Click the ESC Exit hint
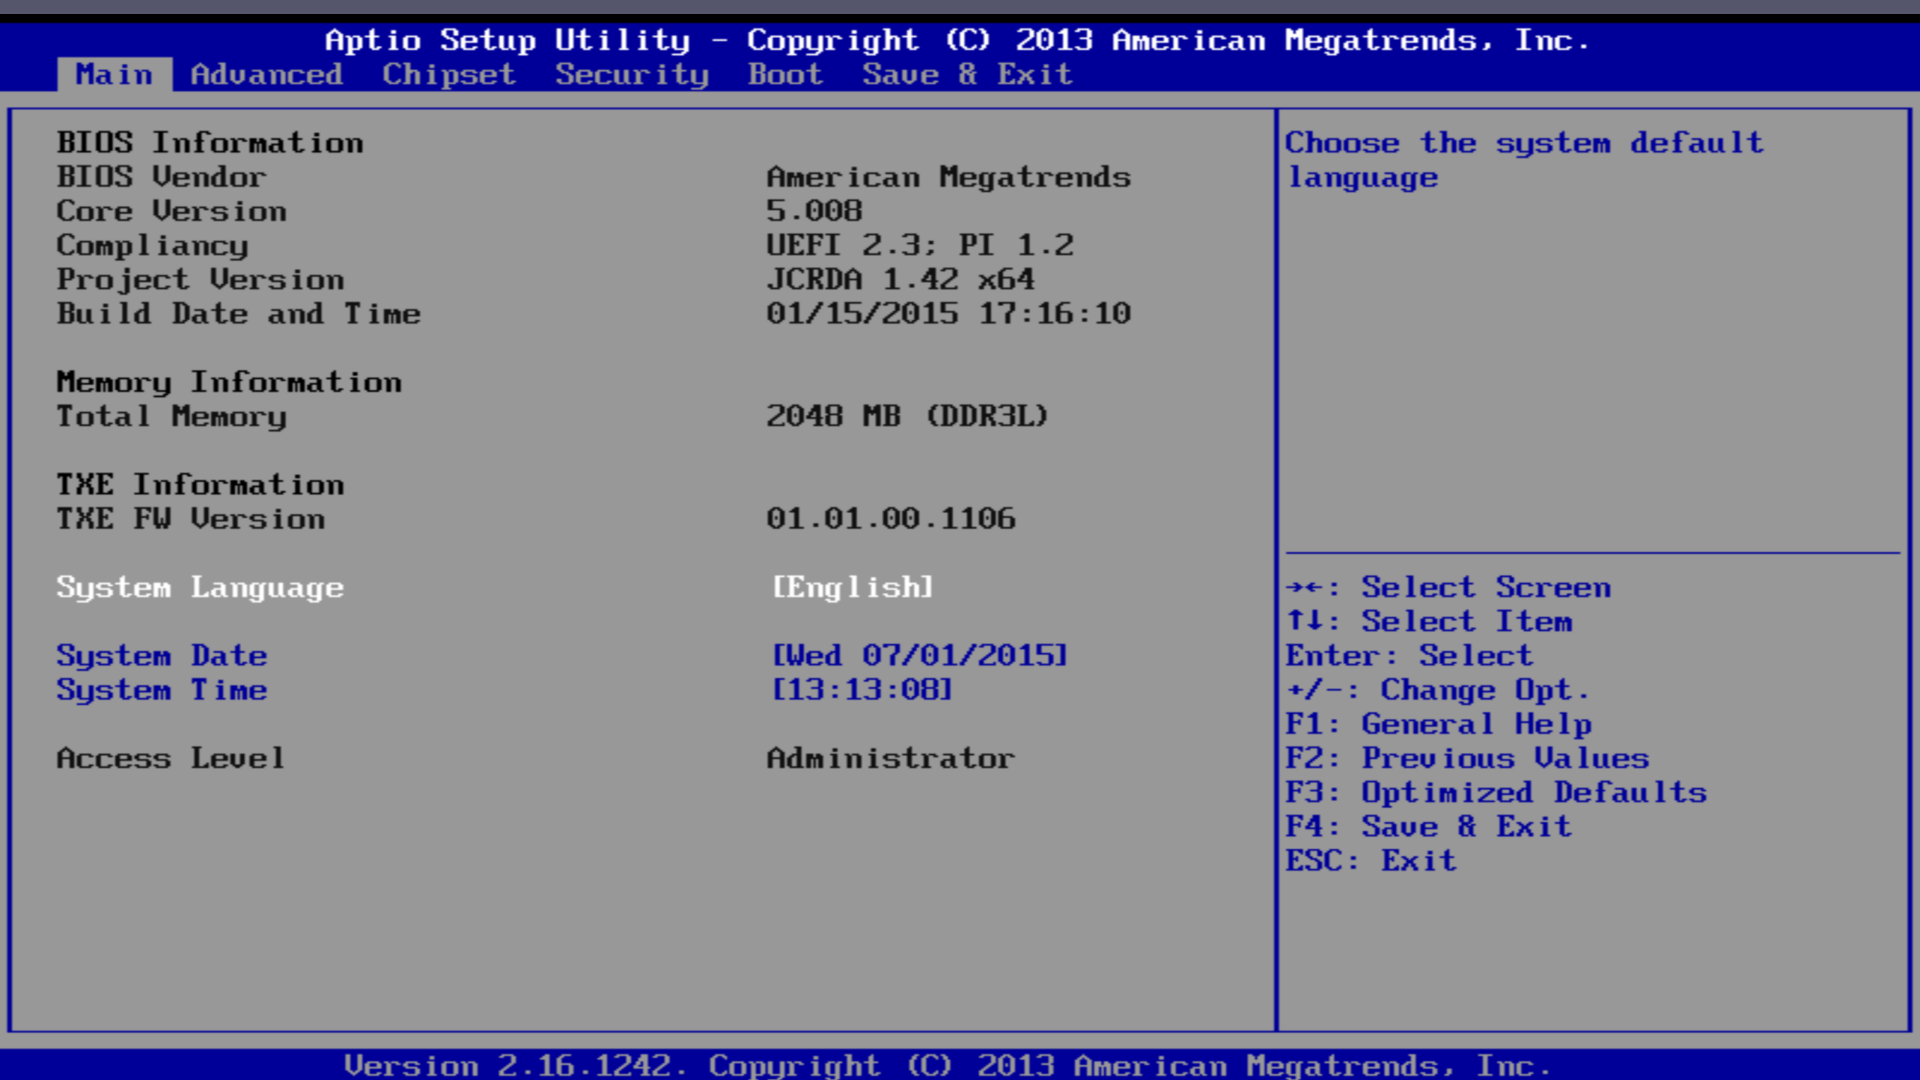The height and width of the screenshot is (1080, 1920). click(1370, 860)
